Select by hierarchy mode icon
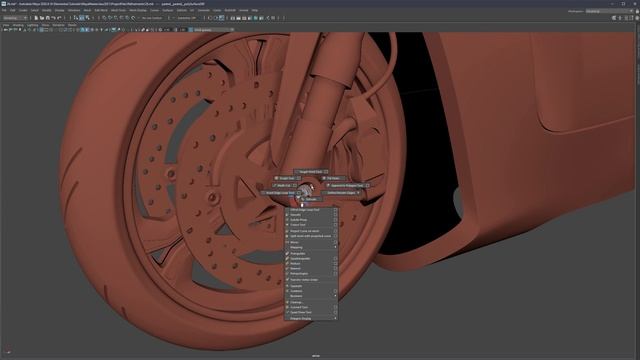 (76, 18)
